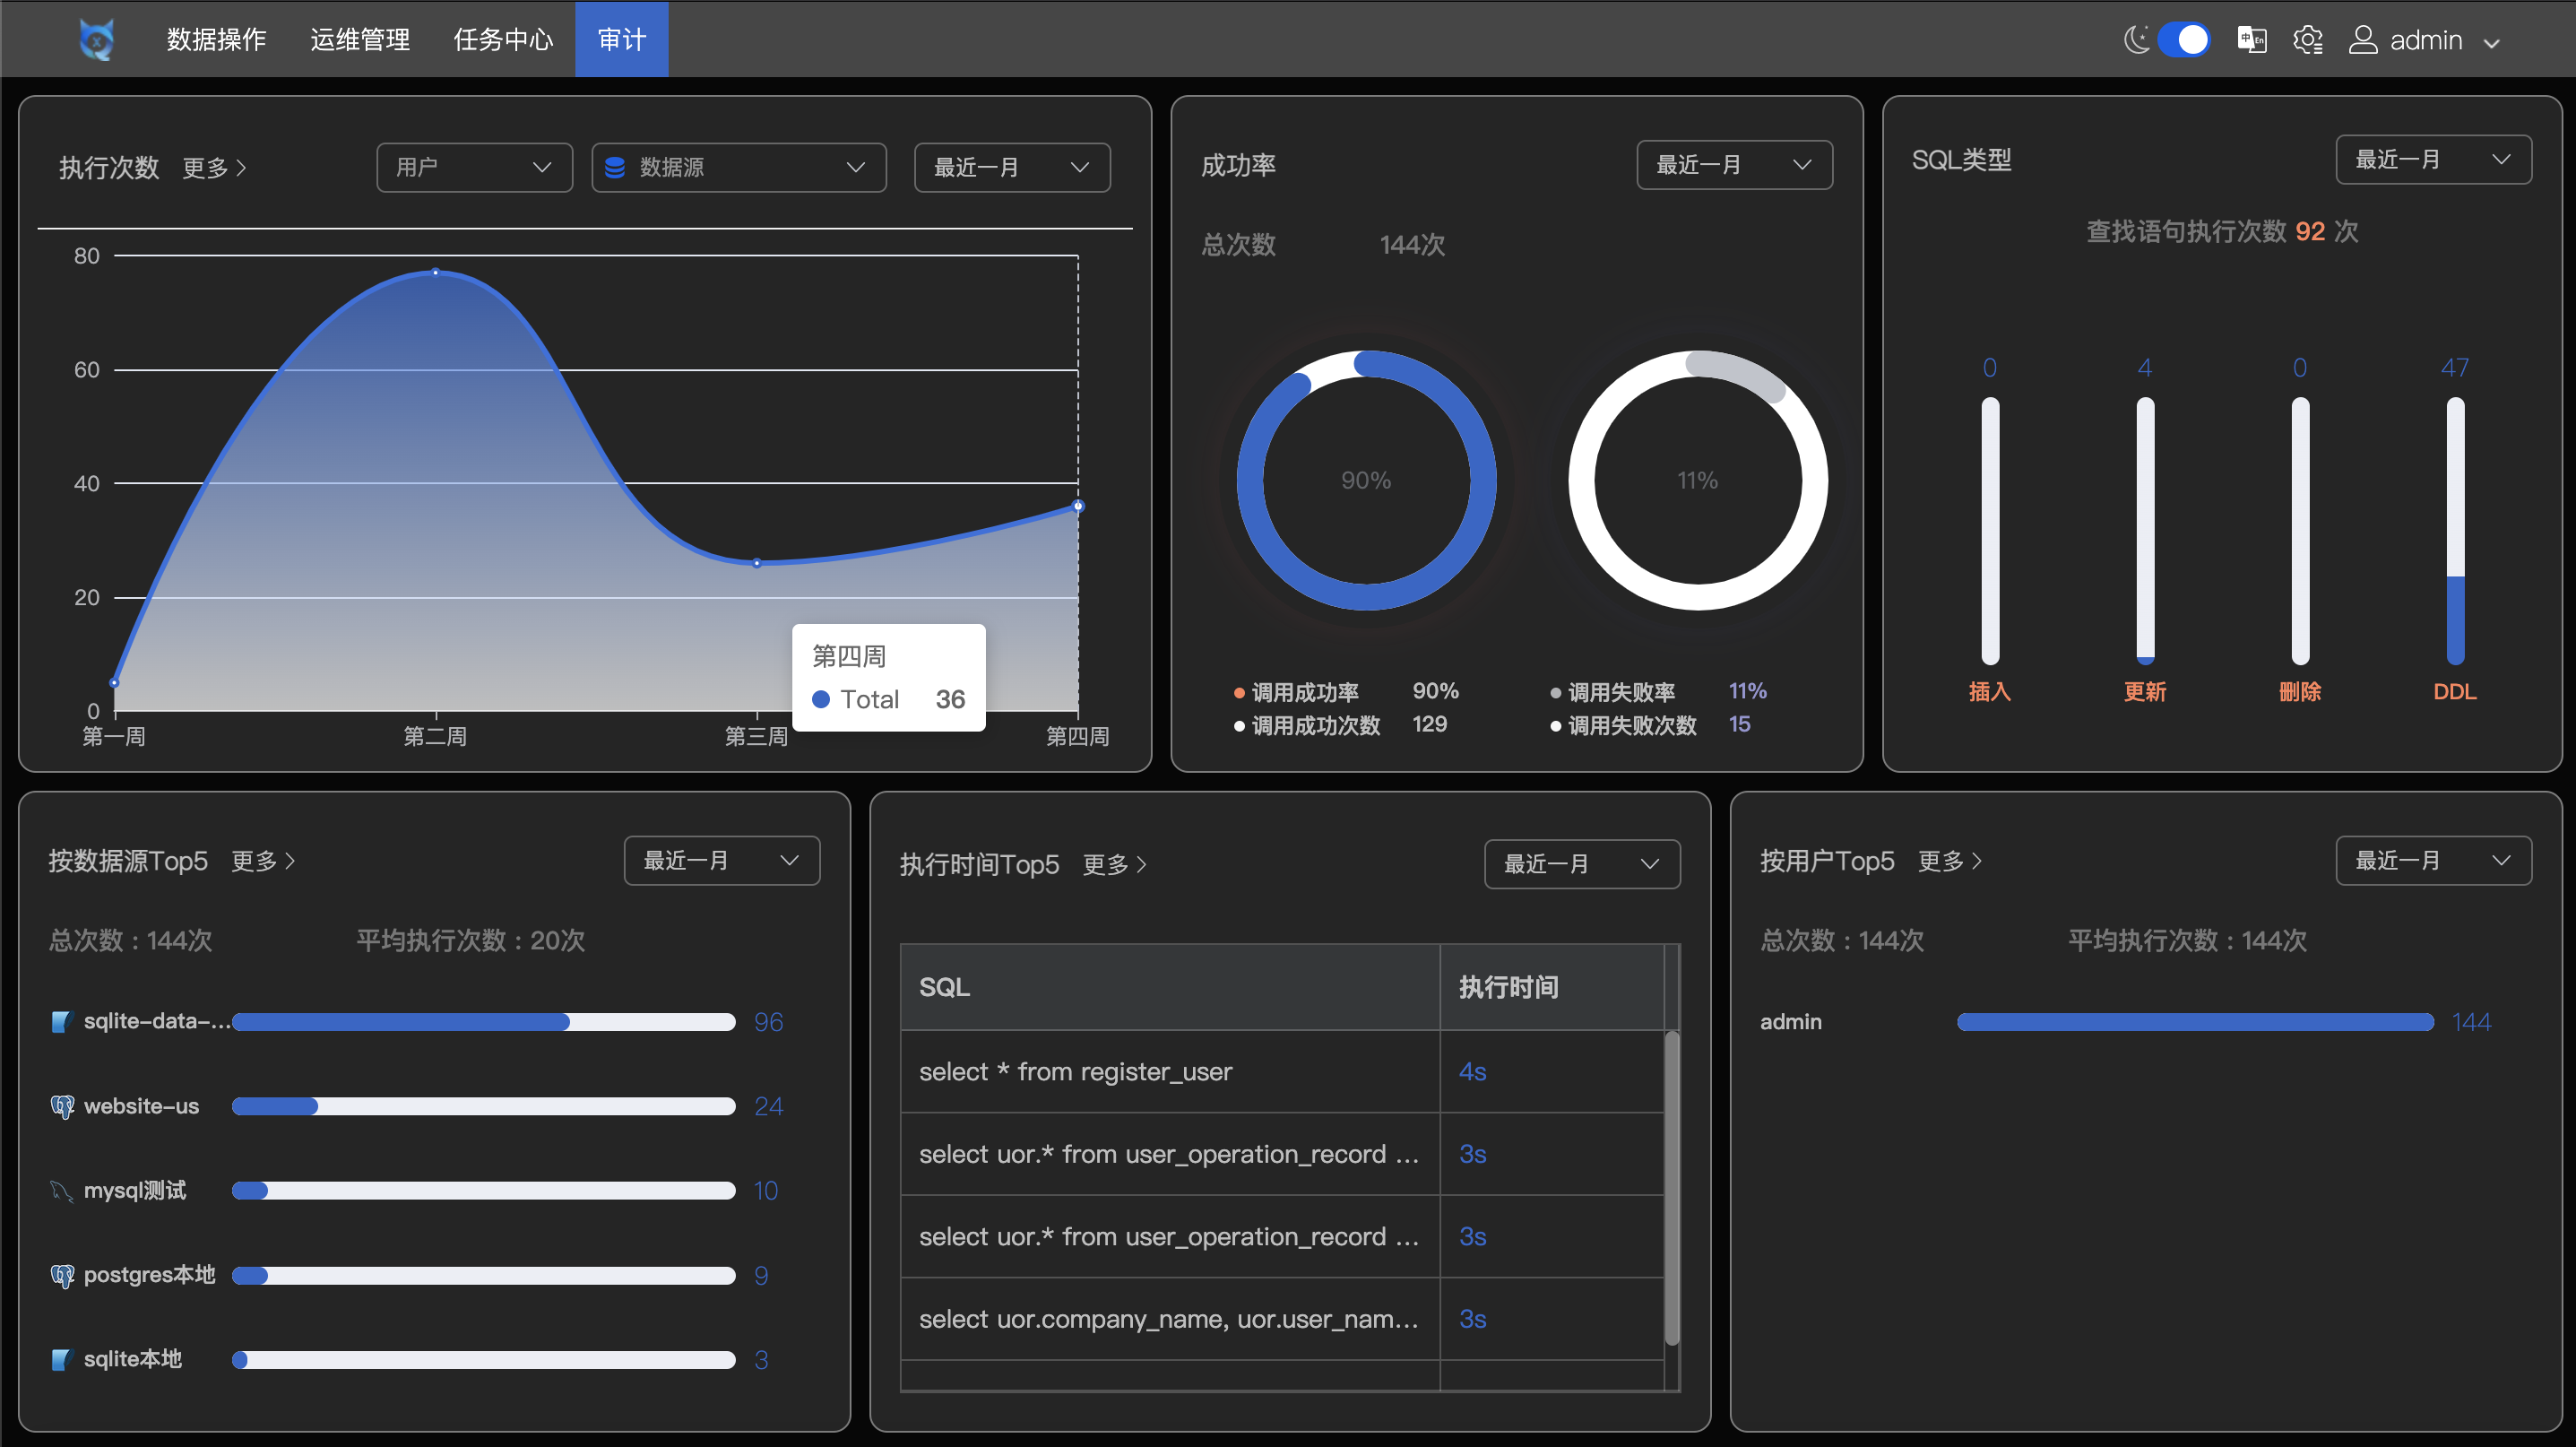Open 最近一月 dropdown in 执行次数 panel
Viewport: 2576px width, 1447px height.
(1012, 167)
